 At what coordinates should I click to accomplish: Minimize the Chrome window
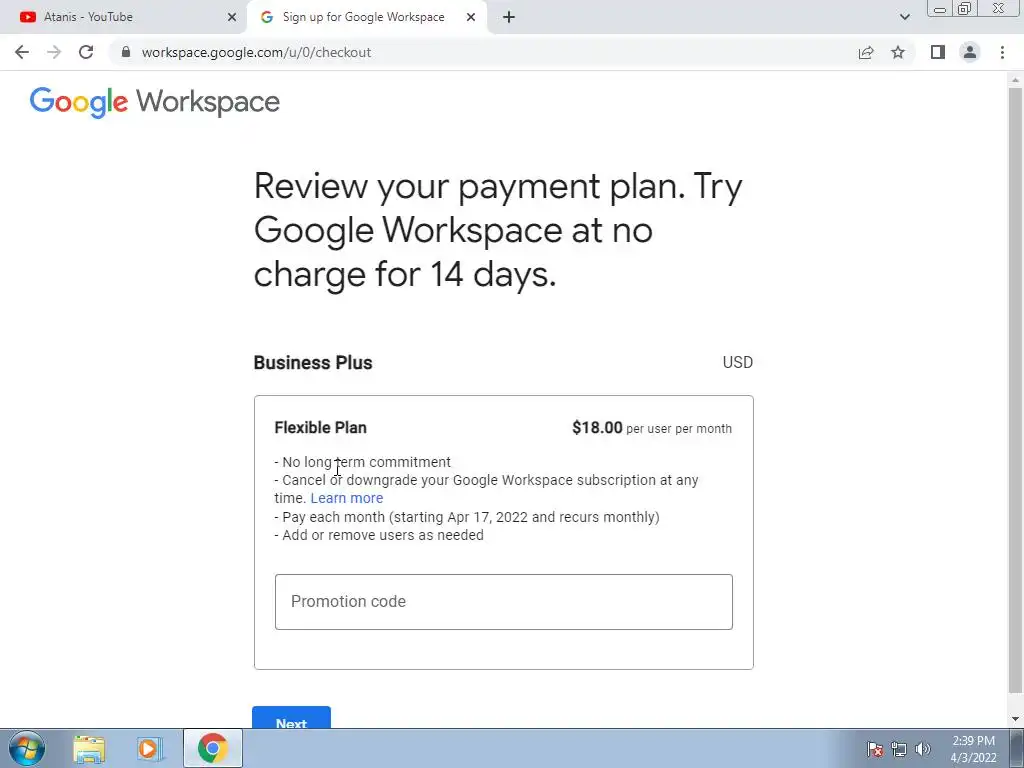click(x=940, y=9)
